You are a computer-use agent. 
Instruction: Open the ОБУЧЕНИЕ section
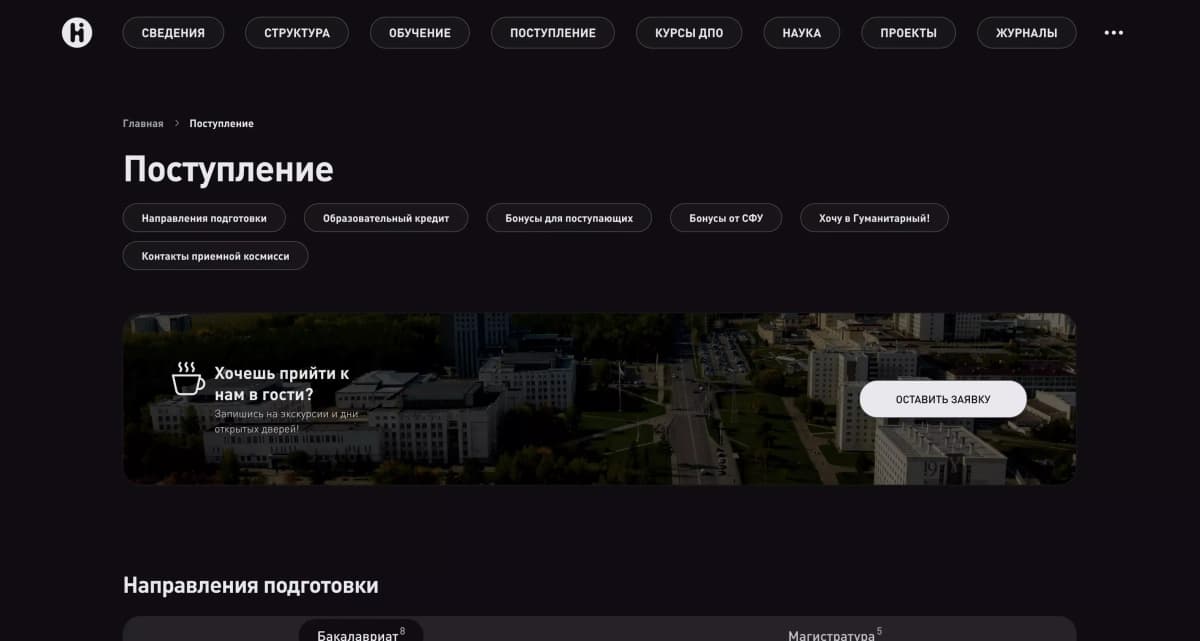[420, 32]
